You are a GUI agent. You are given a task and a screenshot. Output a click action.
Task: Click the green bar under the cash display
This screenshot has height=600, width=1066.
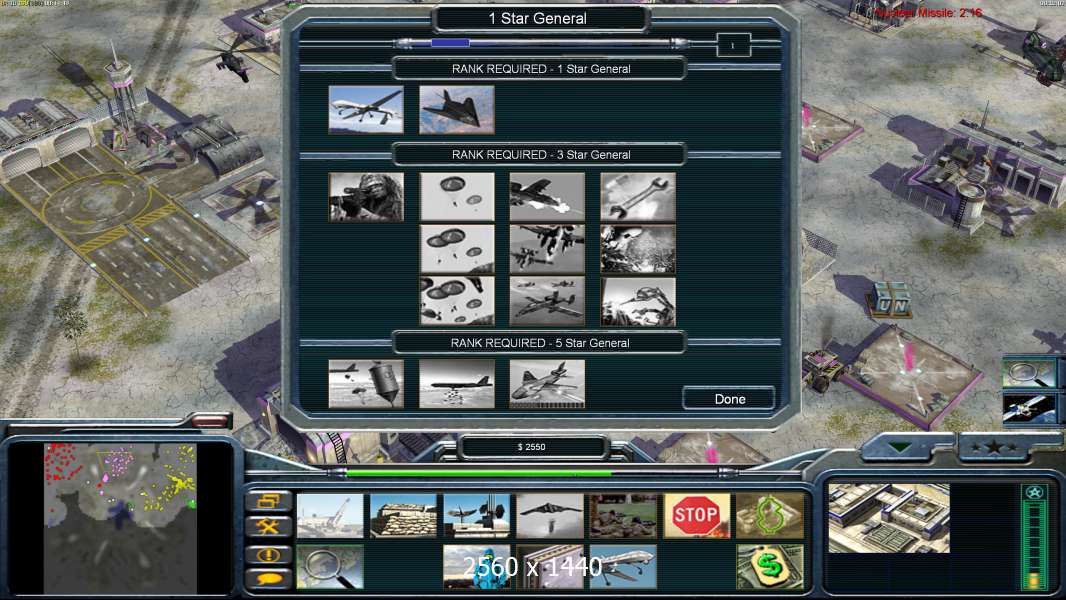coord(479,473)
